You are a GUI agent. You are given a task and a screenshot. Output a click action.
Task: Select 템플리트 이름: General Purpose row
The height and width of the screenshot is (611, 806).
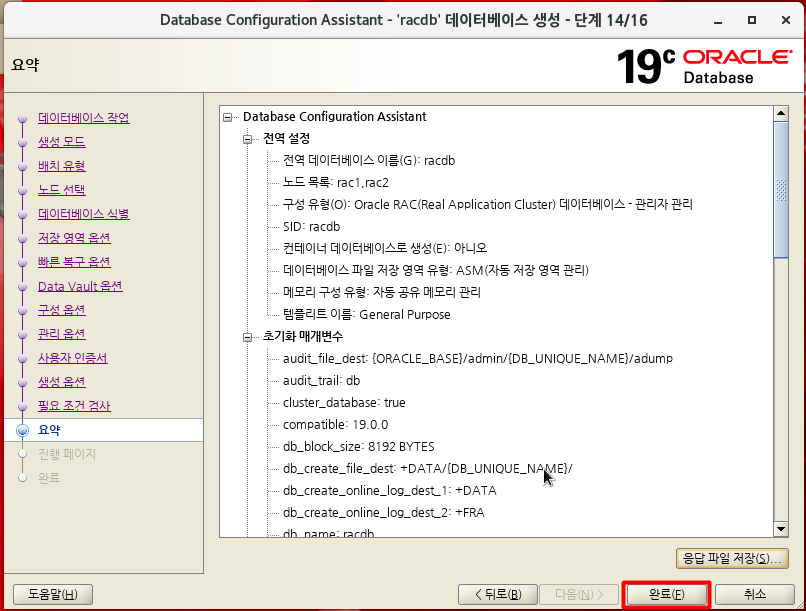367,314
